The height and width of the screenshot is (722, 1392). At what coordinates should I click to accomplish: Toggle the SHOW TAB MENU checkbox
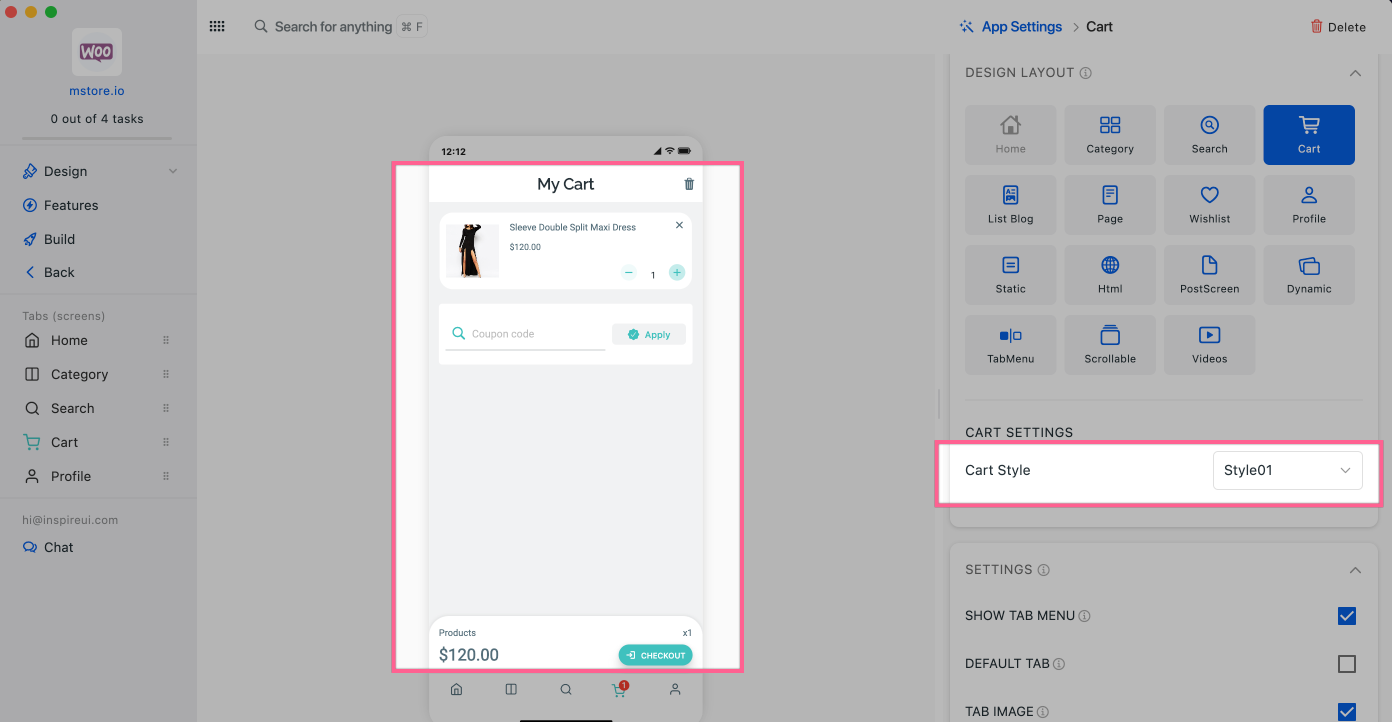click(x=1346, y=616)
